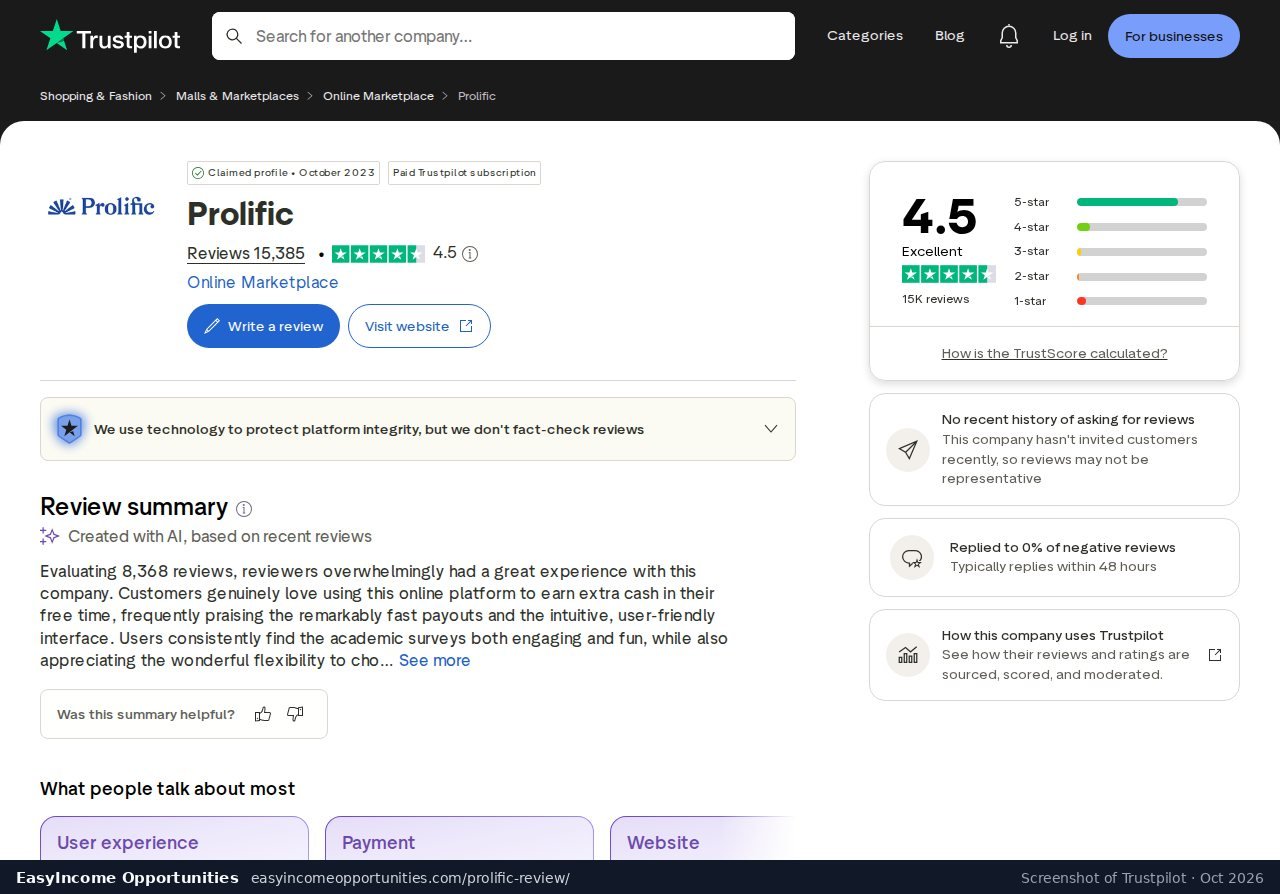Select the User experience topic card
1280x894 pixels.
pos(174,838)
